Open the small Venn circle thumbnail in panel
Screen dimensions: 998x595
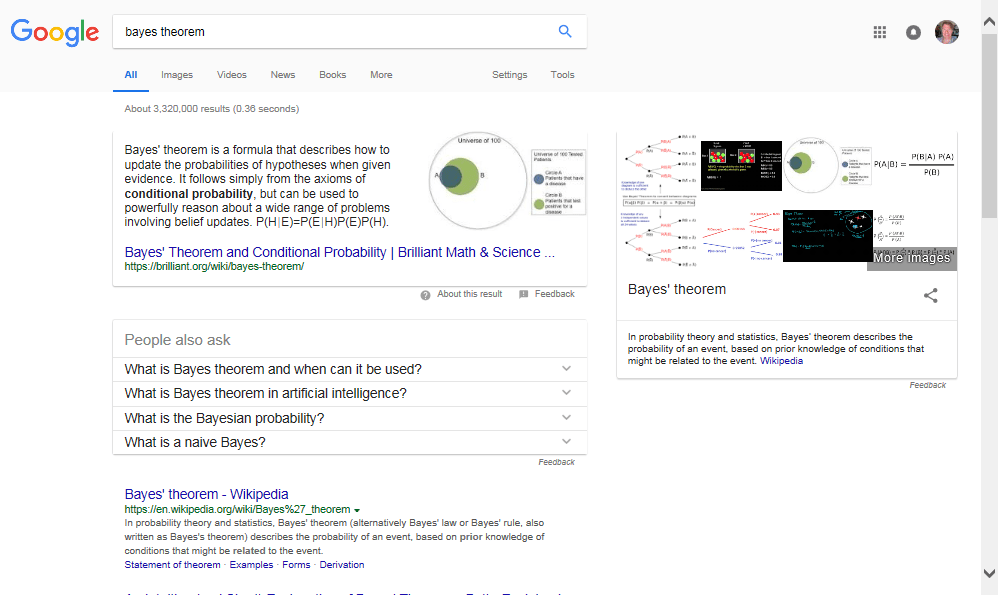pyautogui.click(x=827, y=165)
